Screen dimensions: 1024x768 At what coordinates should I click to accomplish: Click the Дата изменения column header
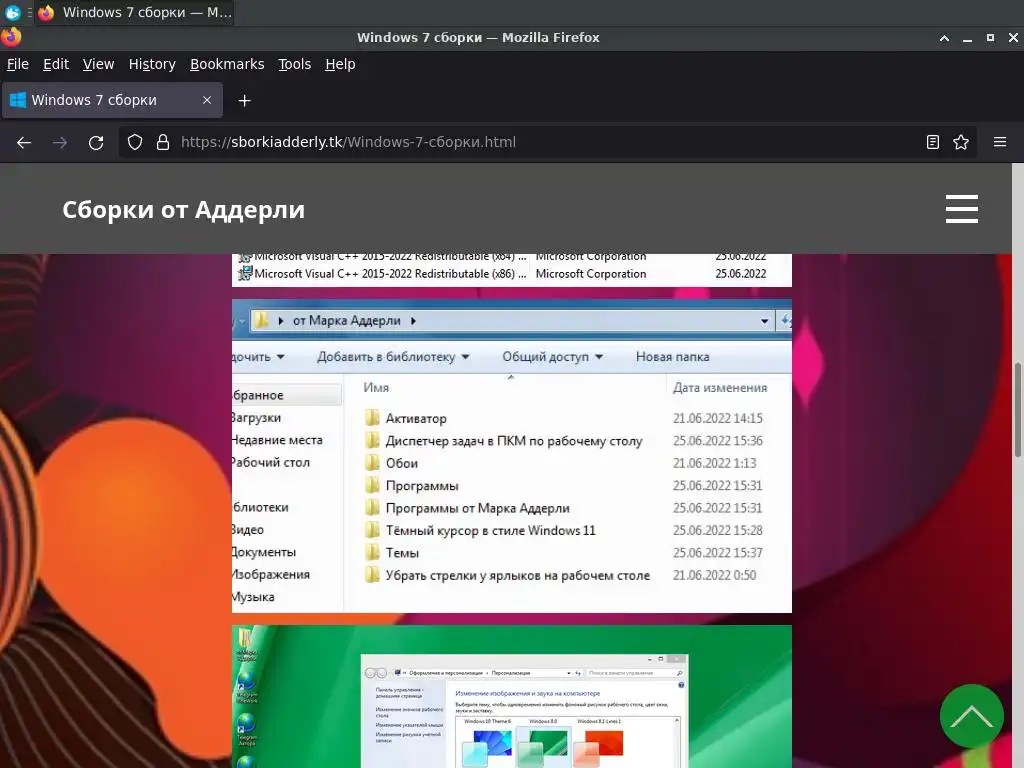click(720, 387)
